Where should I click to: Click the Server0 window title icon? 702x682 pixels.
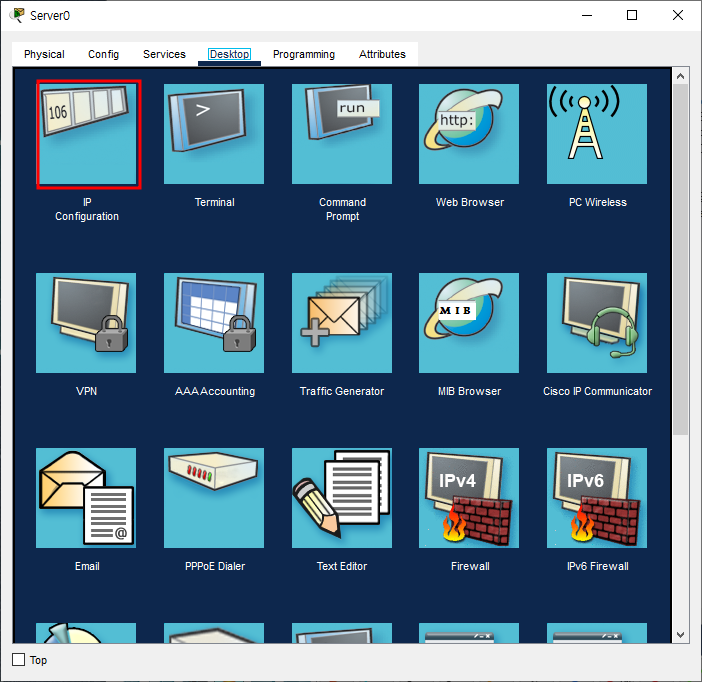coord(17,15)
